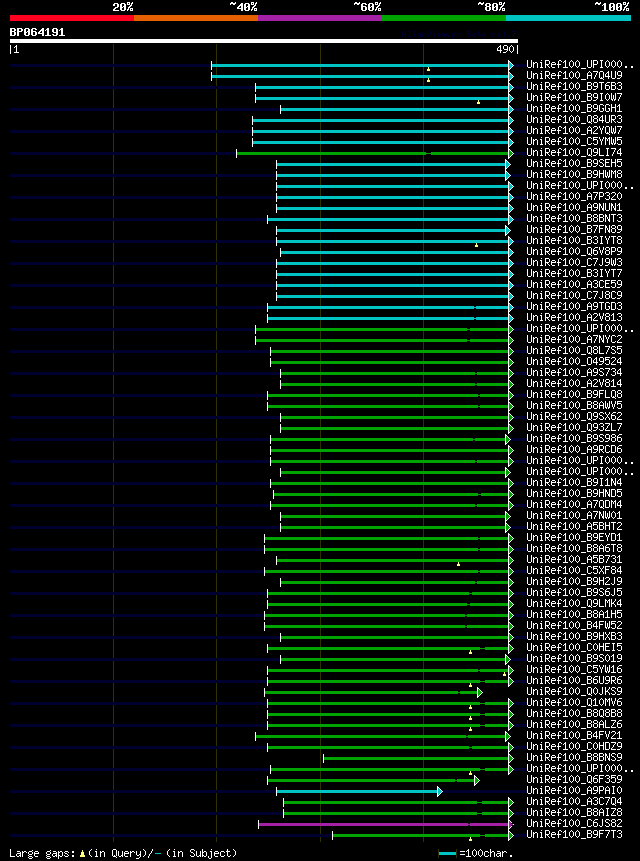Screen dimensions: 640x861
Task: Select label UniRef100_Q6F359
Action: (x=574, y=779)
